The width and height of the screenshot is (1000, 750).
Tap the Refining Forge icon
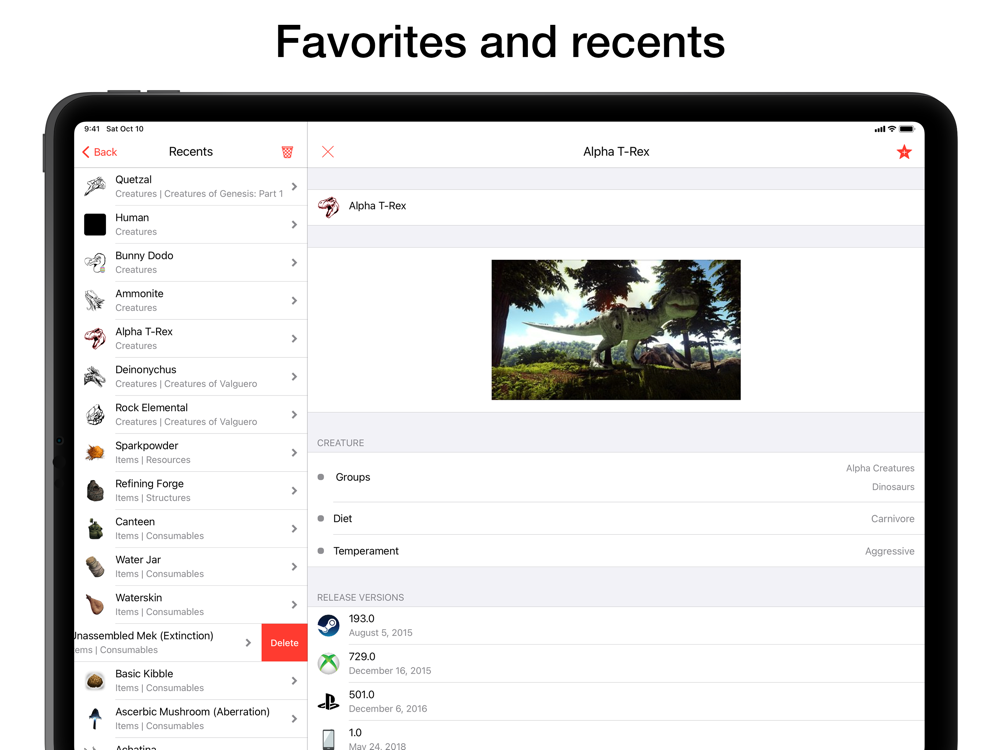(95, 490)
